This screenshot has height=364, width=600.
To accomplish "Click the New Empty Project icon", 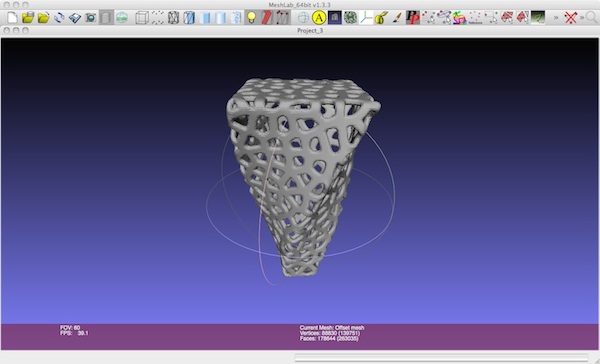I will click(x=12, y=17).
